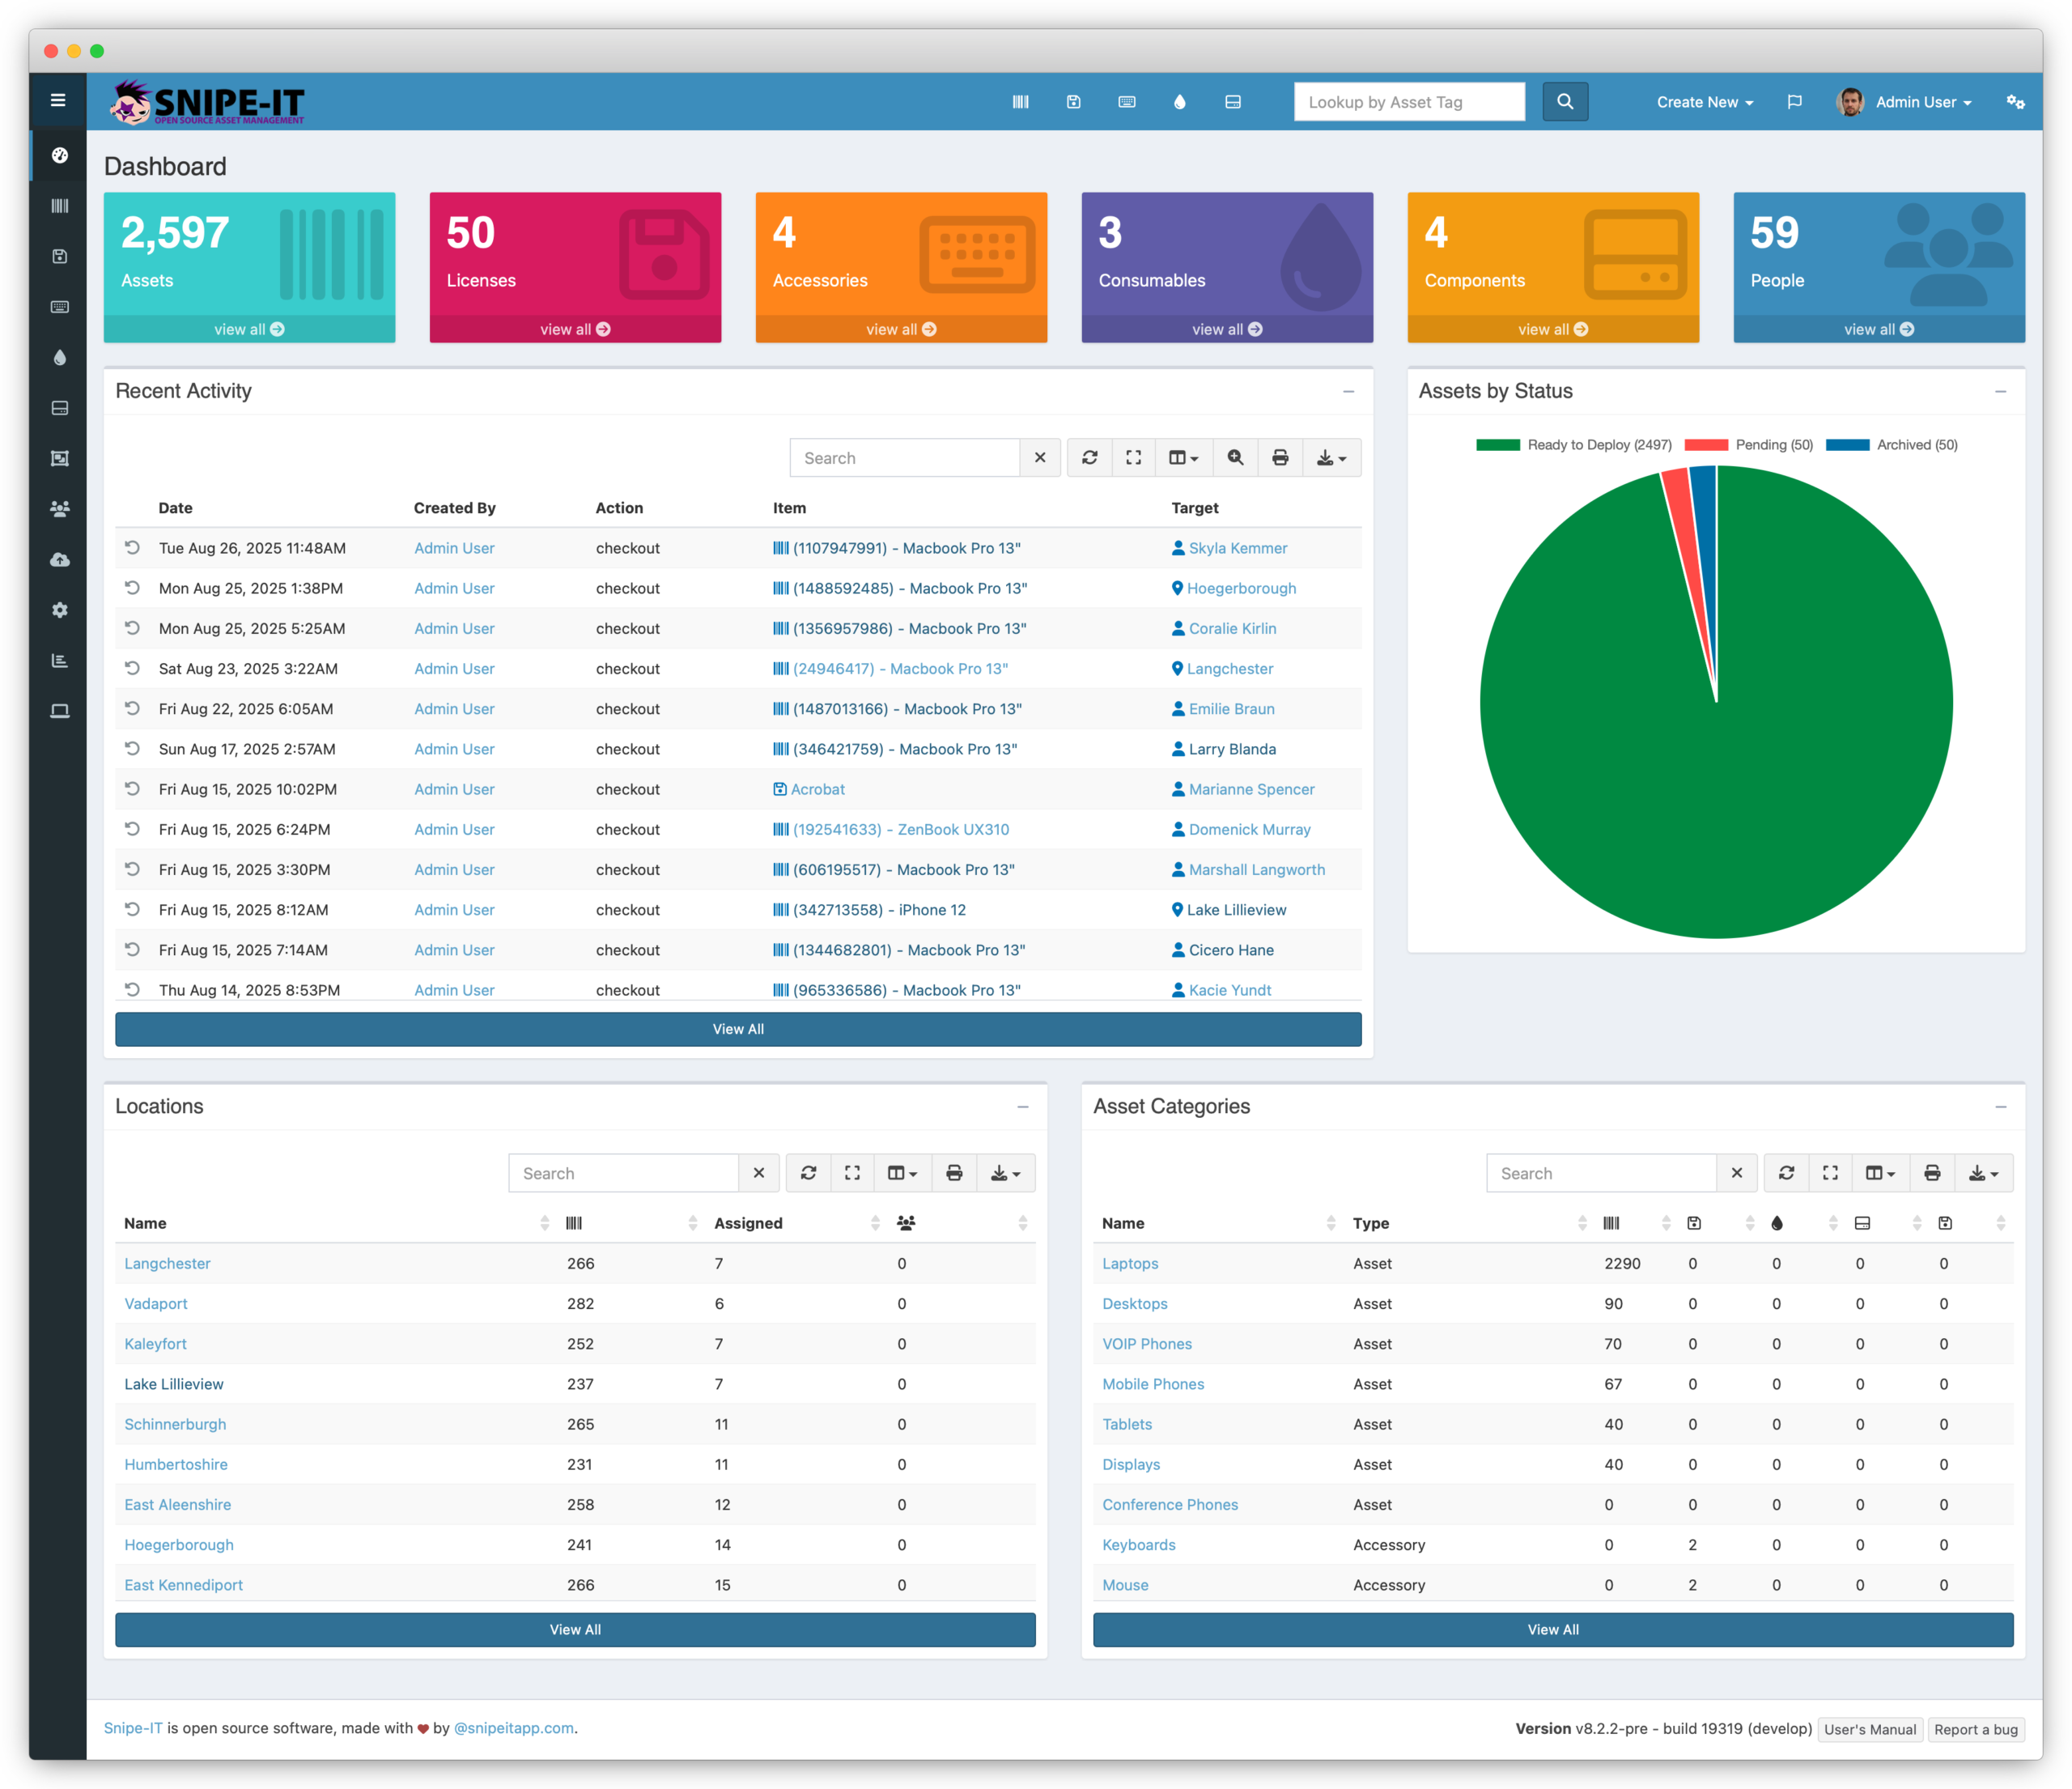Image resolution: width=2072 pixels, height=1789 pixels.
Task: Open the Licenses icon in left sidebar
Action: (60, 256)
